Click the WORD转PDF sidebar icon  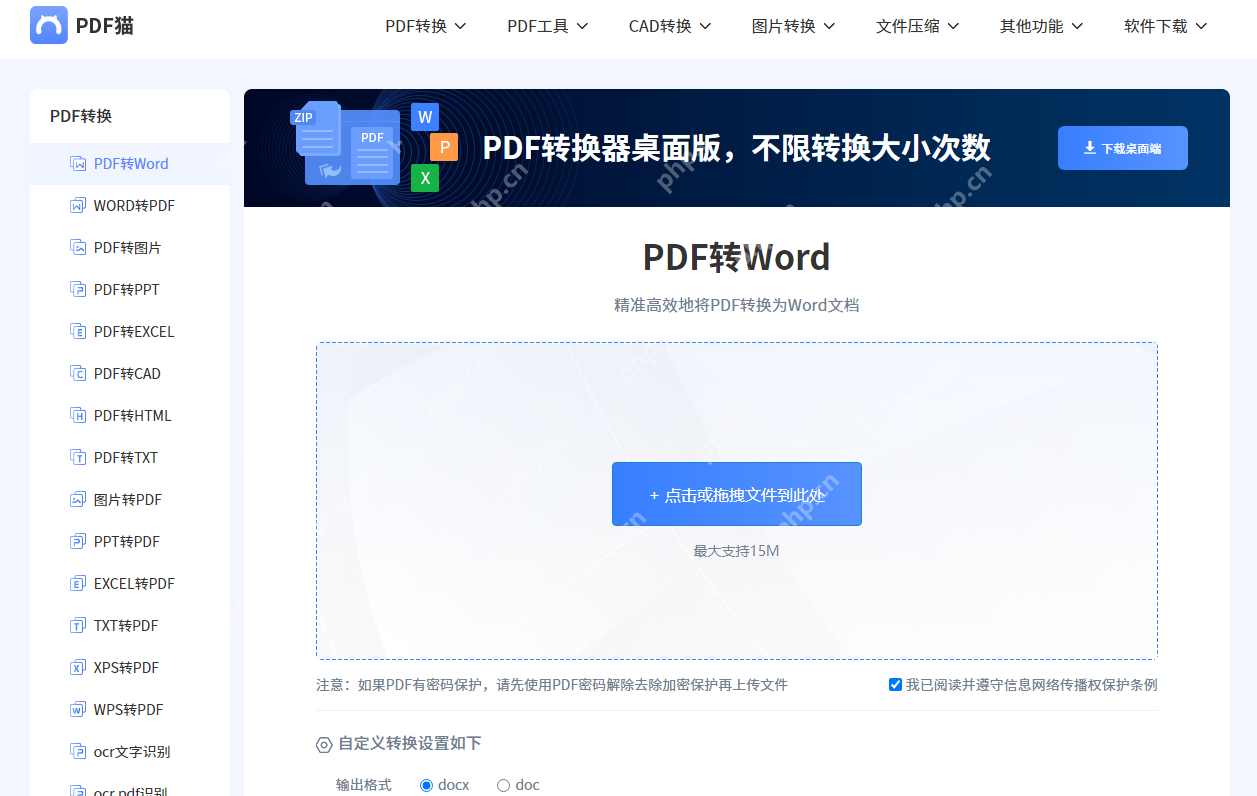tap(77, 206)
